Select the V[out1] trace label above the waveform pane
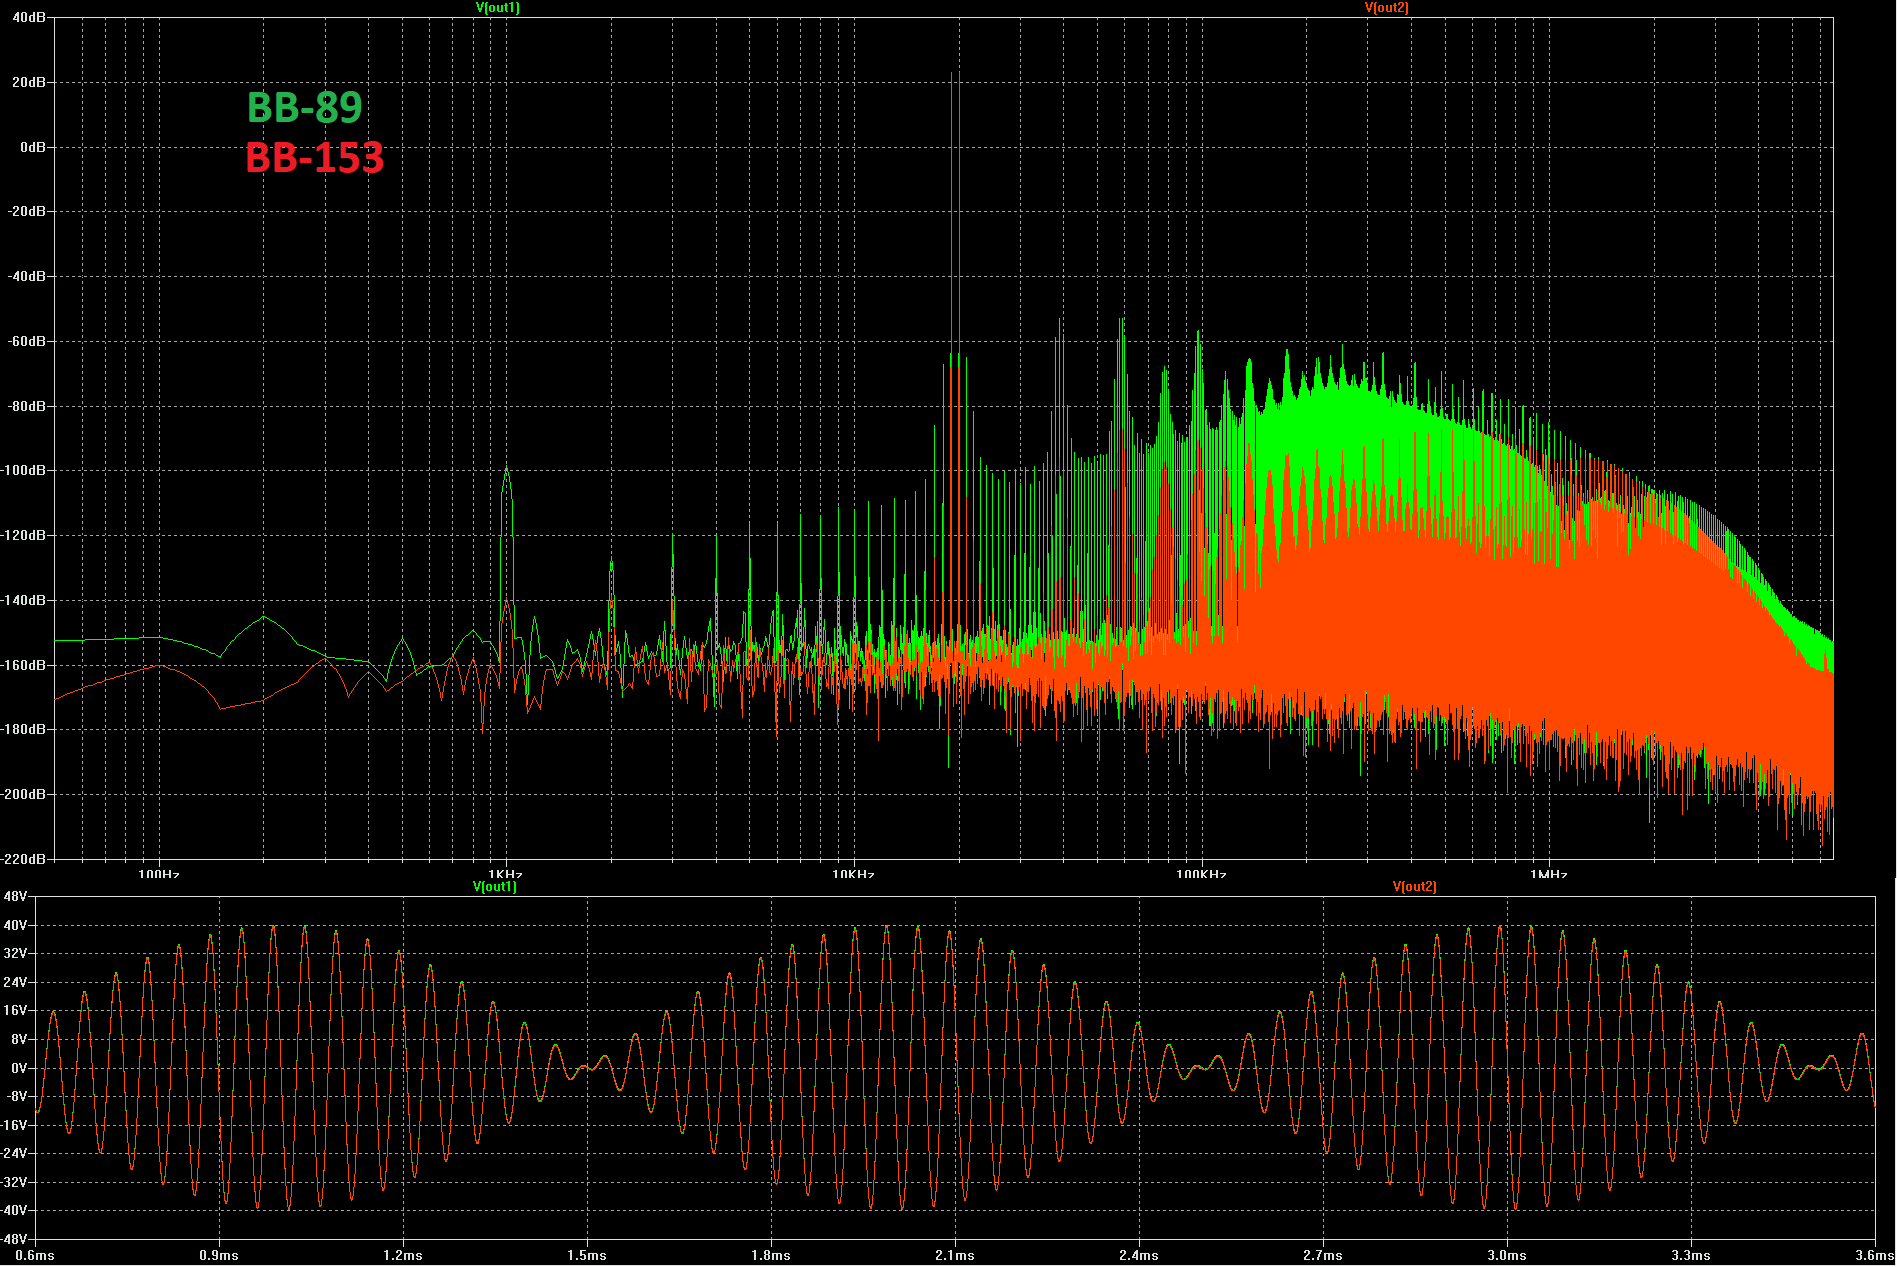1897x1267 pixels. pyautogui.click(x=494, y=887)
